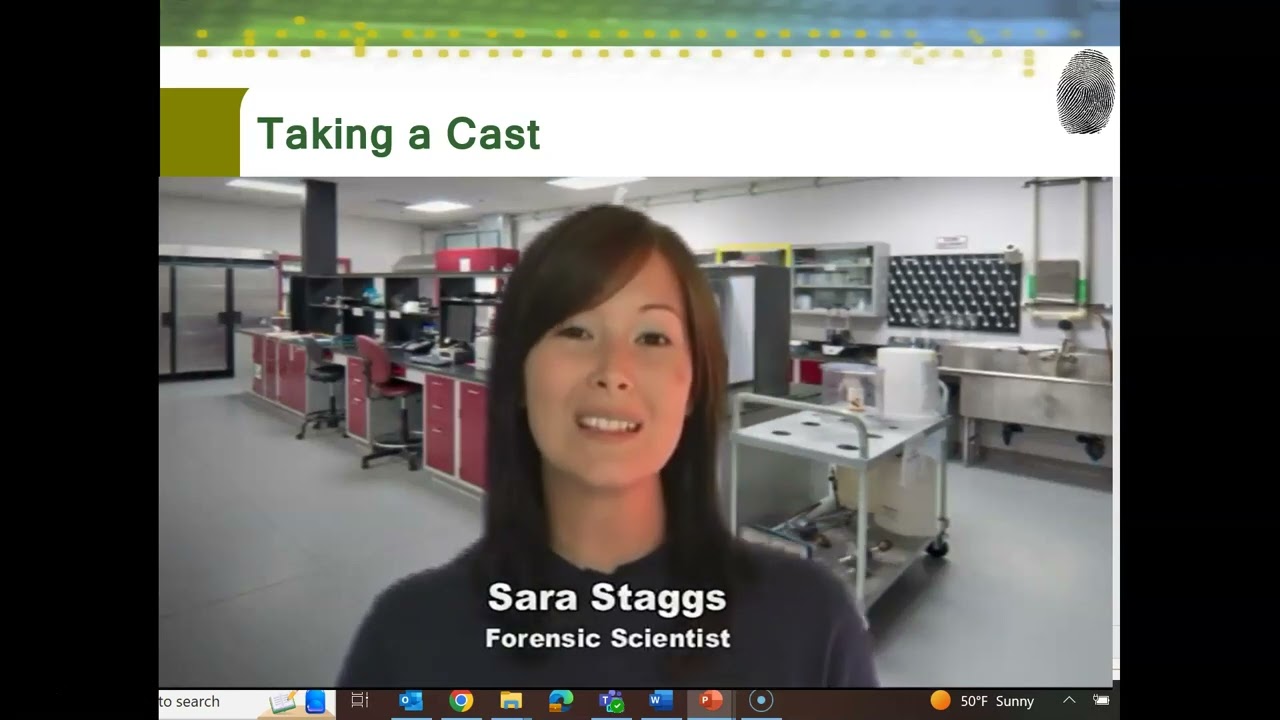Launch Outlook from the taskbar
The width and height of the screenshot is (1280, 720).
(x=411, y=701)
